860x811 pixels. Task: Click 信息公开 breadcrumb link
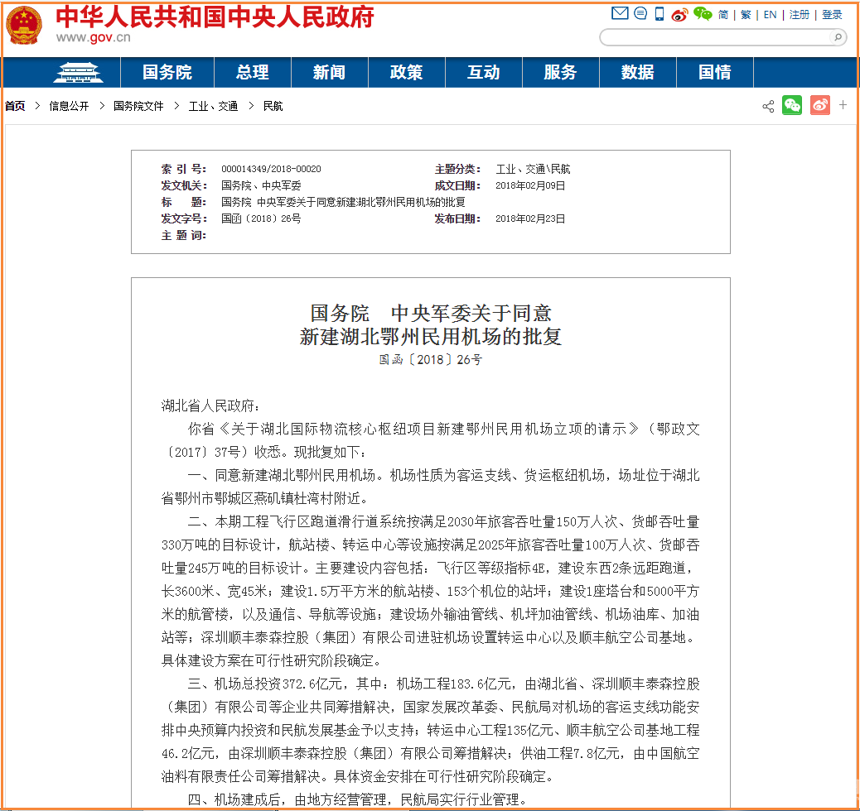point(69,106)
